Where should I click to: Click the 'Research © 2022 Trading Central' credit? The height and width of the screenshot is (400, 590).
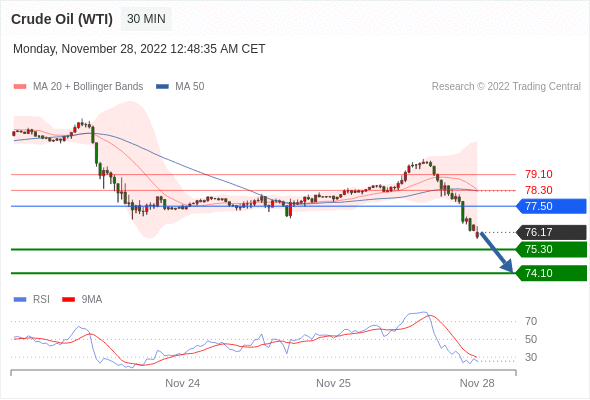pyautogui.click(x=506, y=87)
